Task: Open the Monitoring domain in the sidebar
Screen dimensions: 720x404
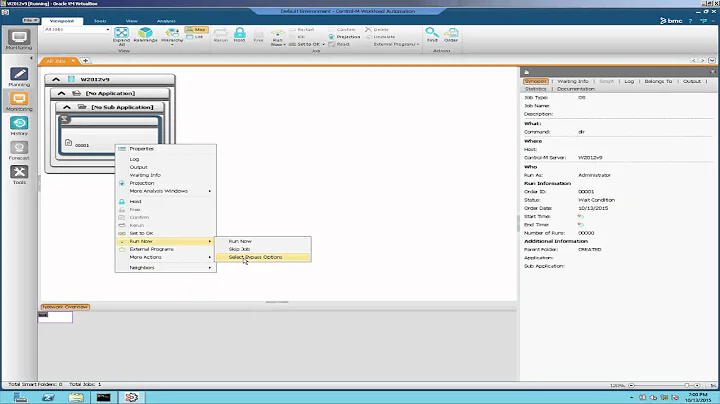Action: (x=19, y=101)
